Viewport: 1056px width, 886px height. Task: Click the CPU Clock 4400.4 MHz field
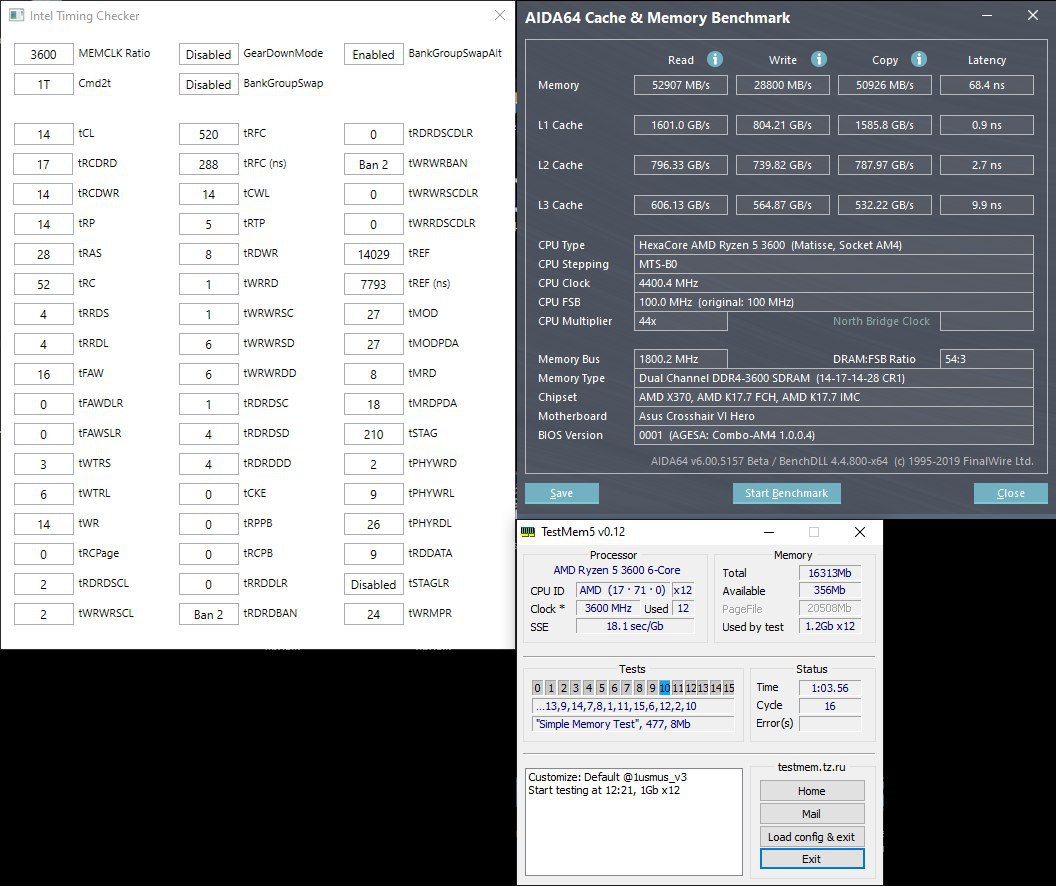834,283
